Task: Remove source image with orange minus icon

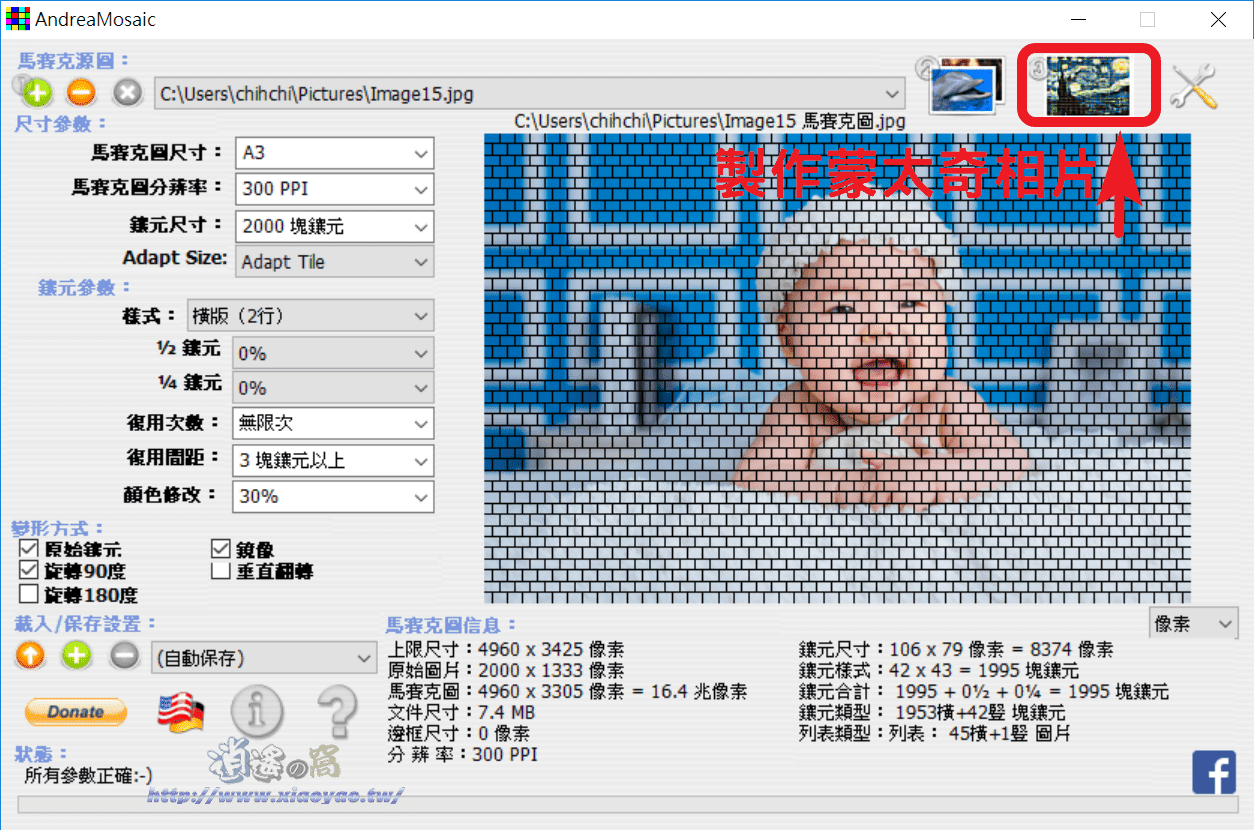Action: (81, 94)
